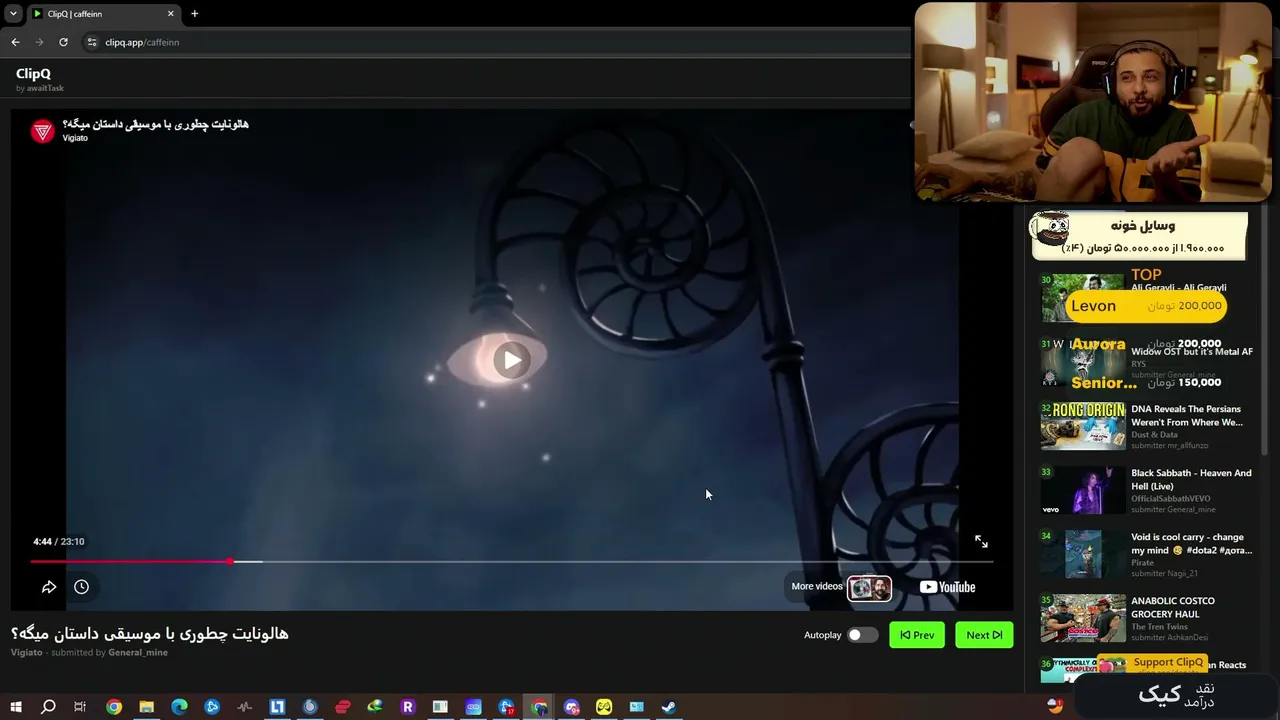The width and height of the screenshot is (1280, 720).
Task: Click the More videos thumbnail
Action: tap(869, 587)
